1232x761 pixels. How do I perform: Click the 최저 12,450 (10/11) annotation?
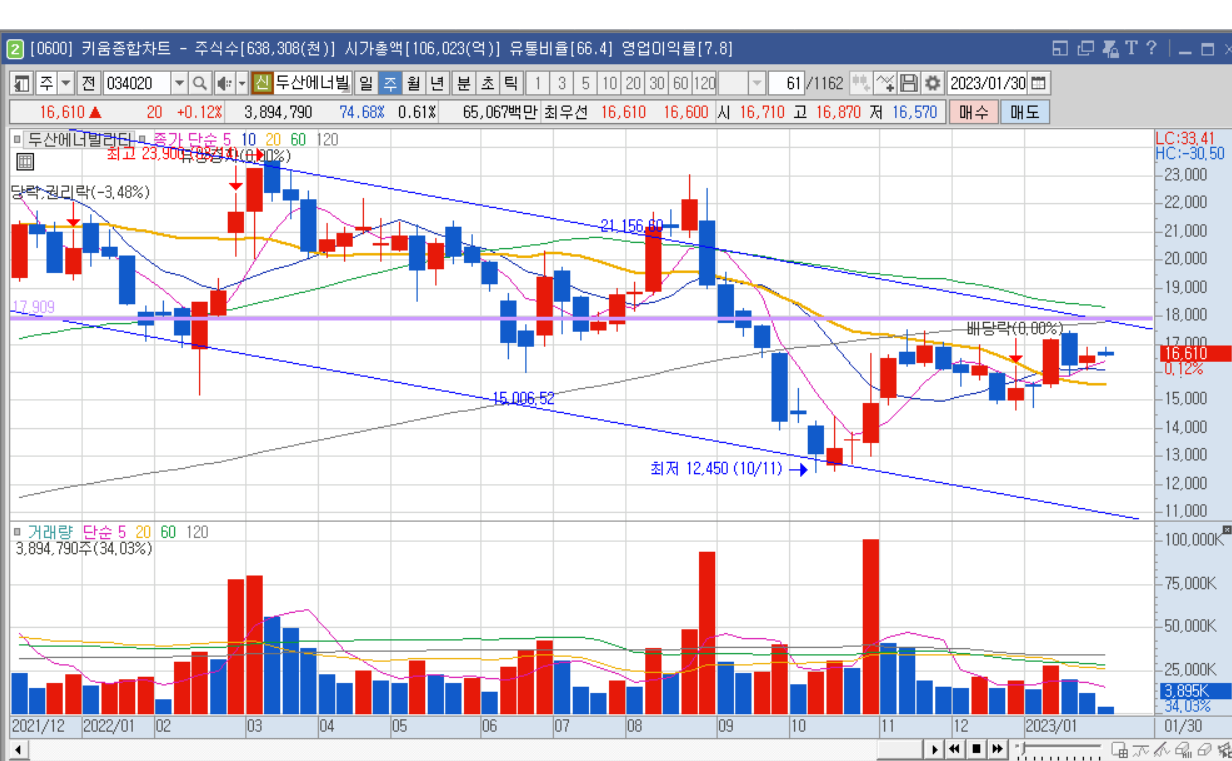pos(716,468)
